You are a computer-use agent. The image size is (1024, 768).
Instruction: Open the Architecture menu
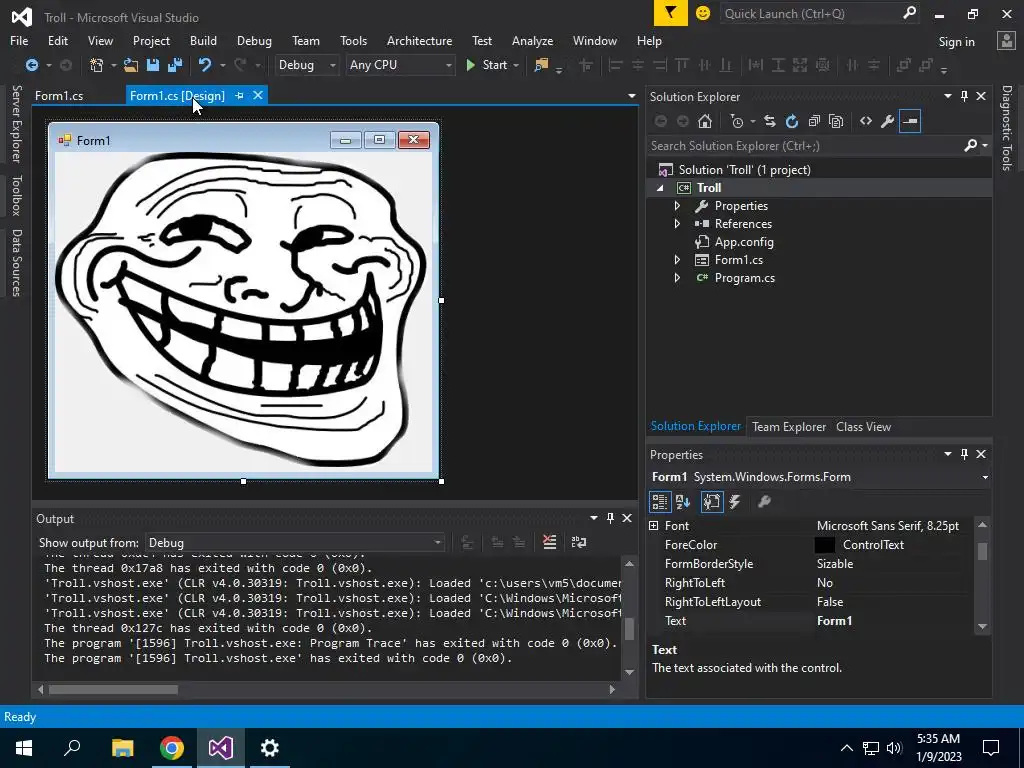[x=419, y=40]
